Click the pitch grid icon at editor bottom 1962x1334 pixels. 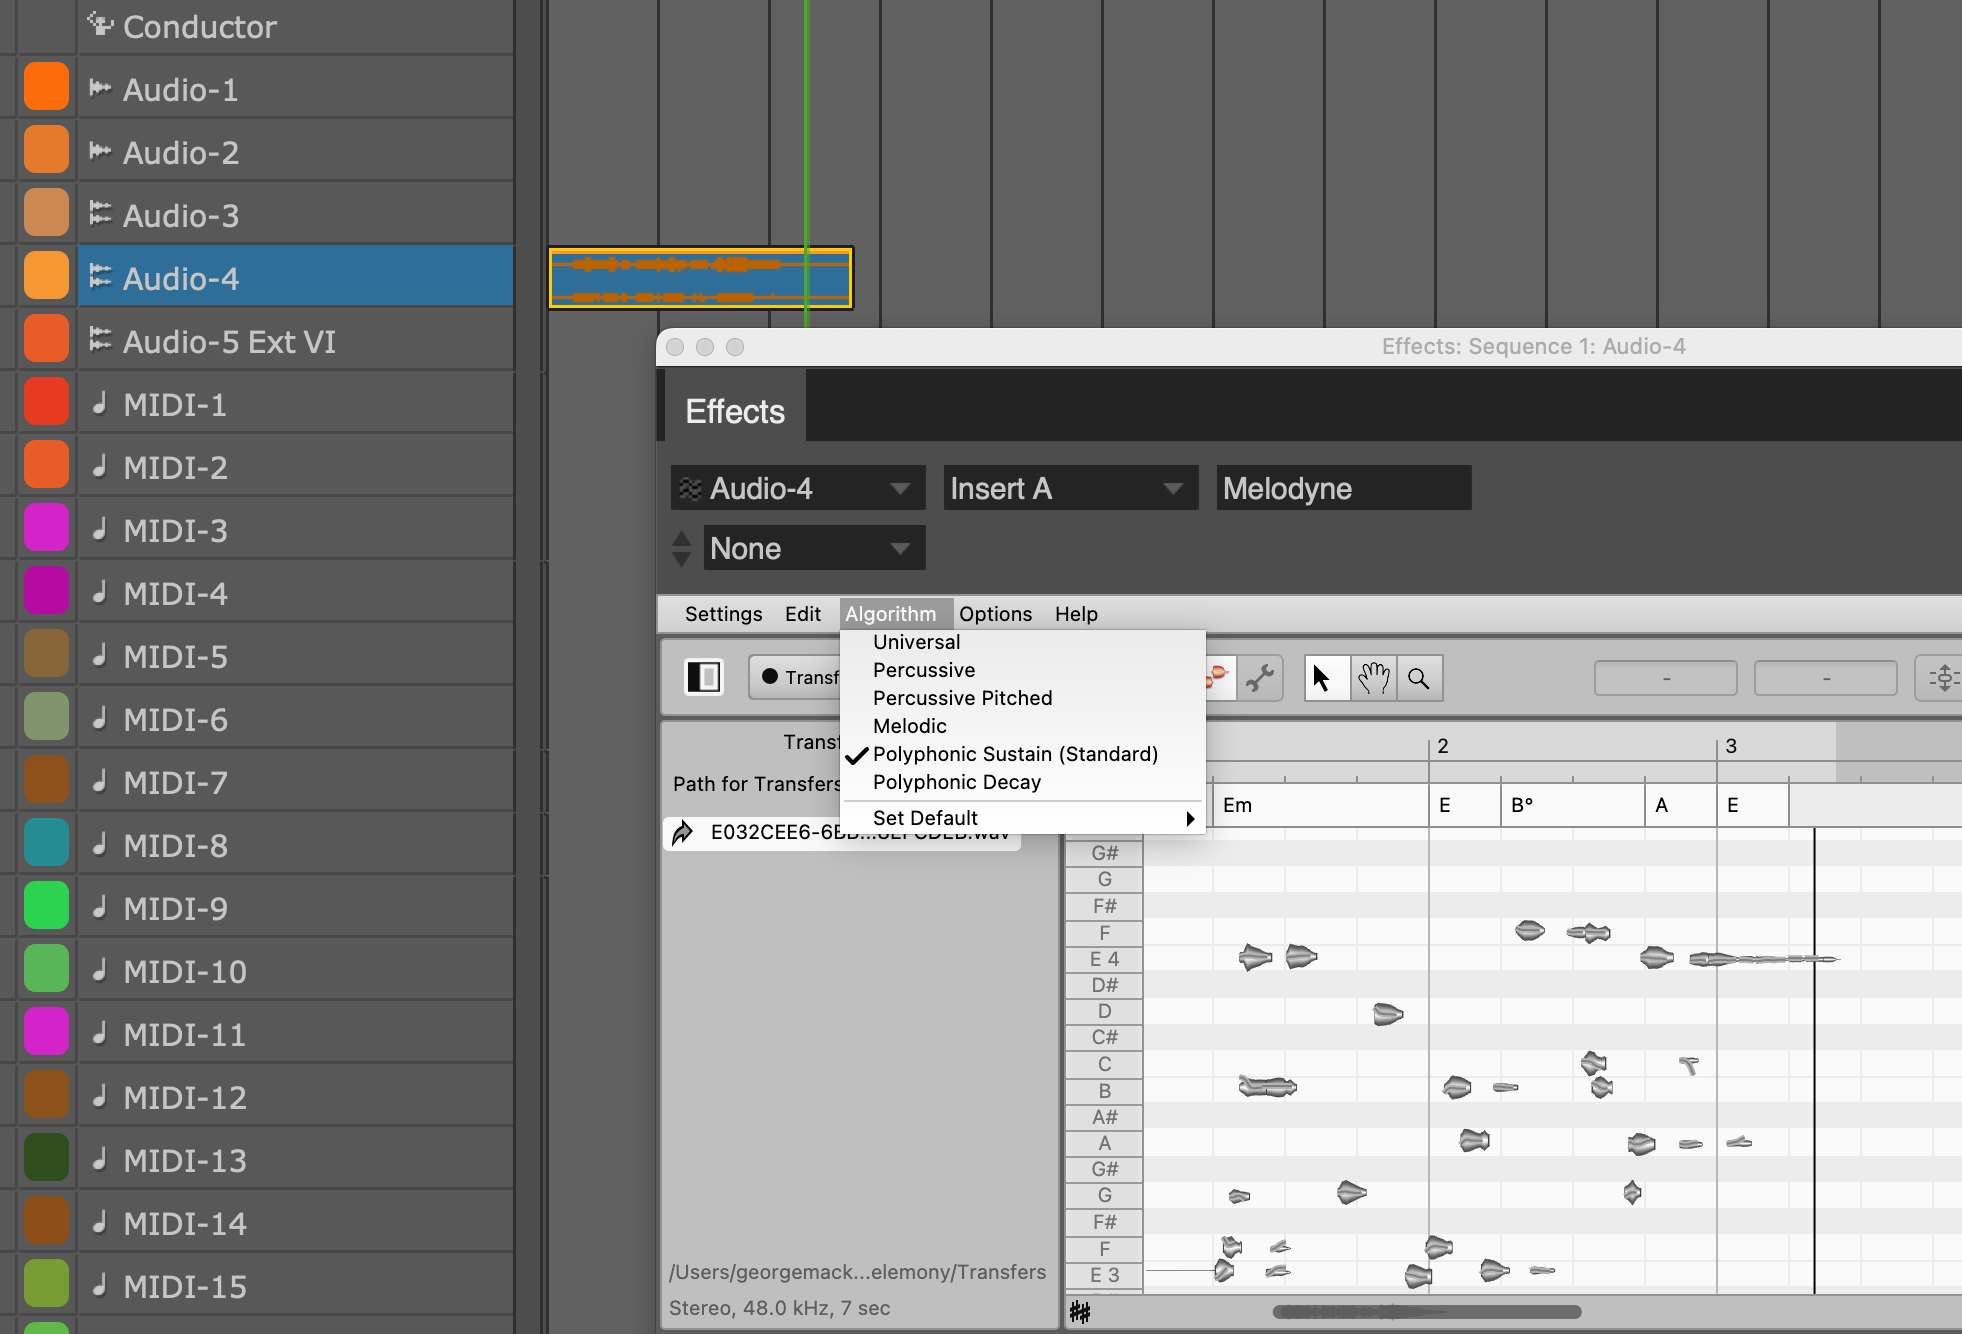coord(1080,1312)
